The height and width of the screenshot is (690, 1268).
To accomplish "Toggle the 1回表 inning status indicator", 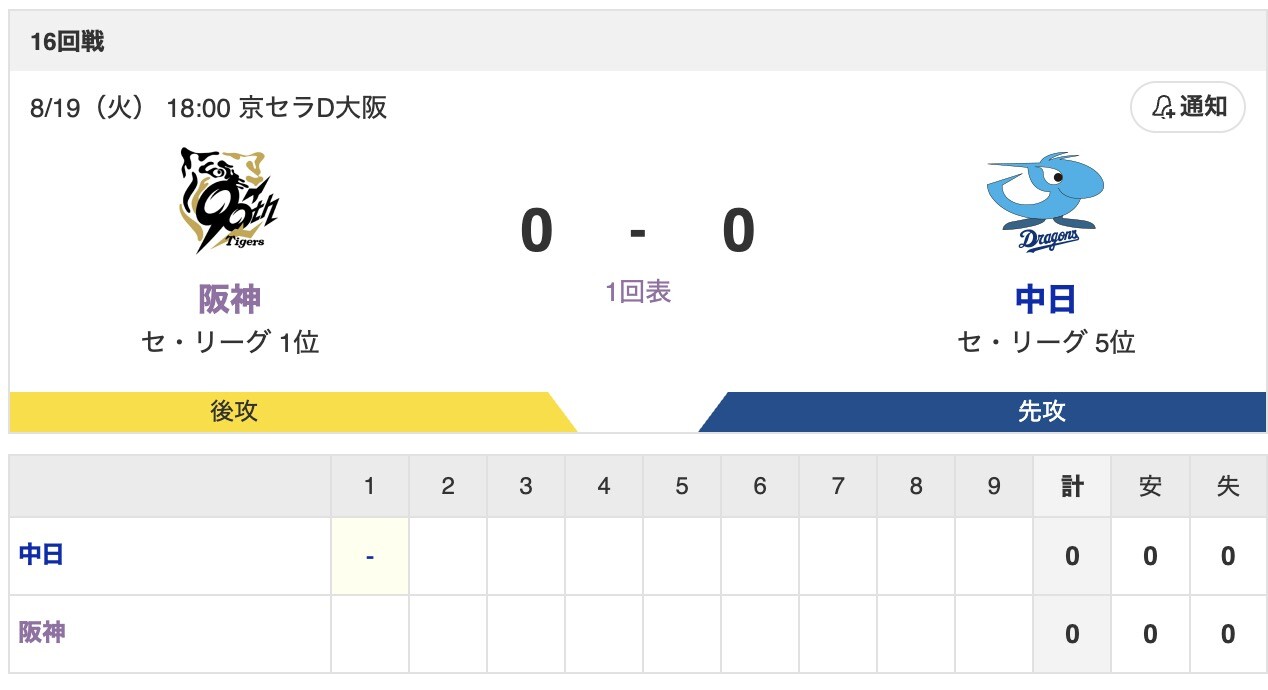I will pos(640,291).
